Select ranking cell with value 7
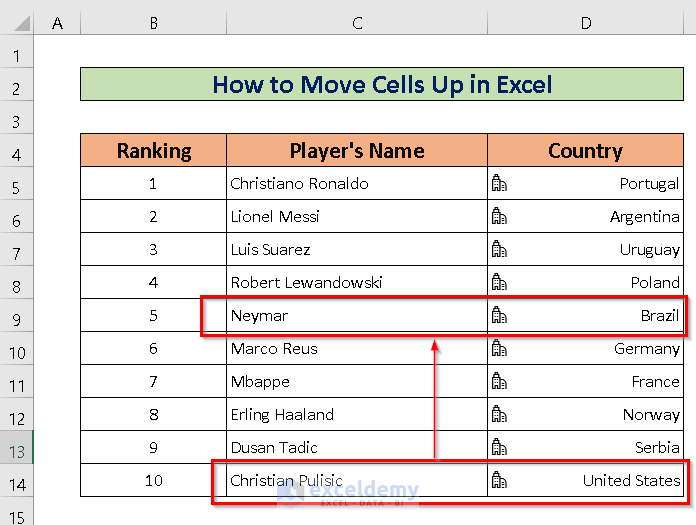The width and height of the screenshot is (696, 525). click(154, 381)
